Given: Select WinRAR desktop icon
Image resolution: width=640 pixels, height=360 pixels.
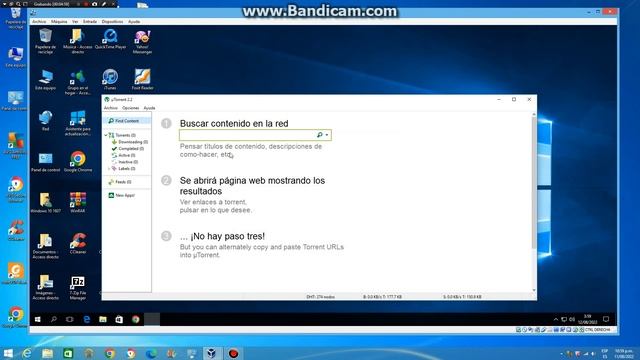Looking at the screenshot, I should pyautogui.click(x=78, y=202).
